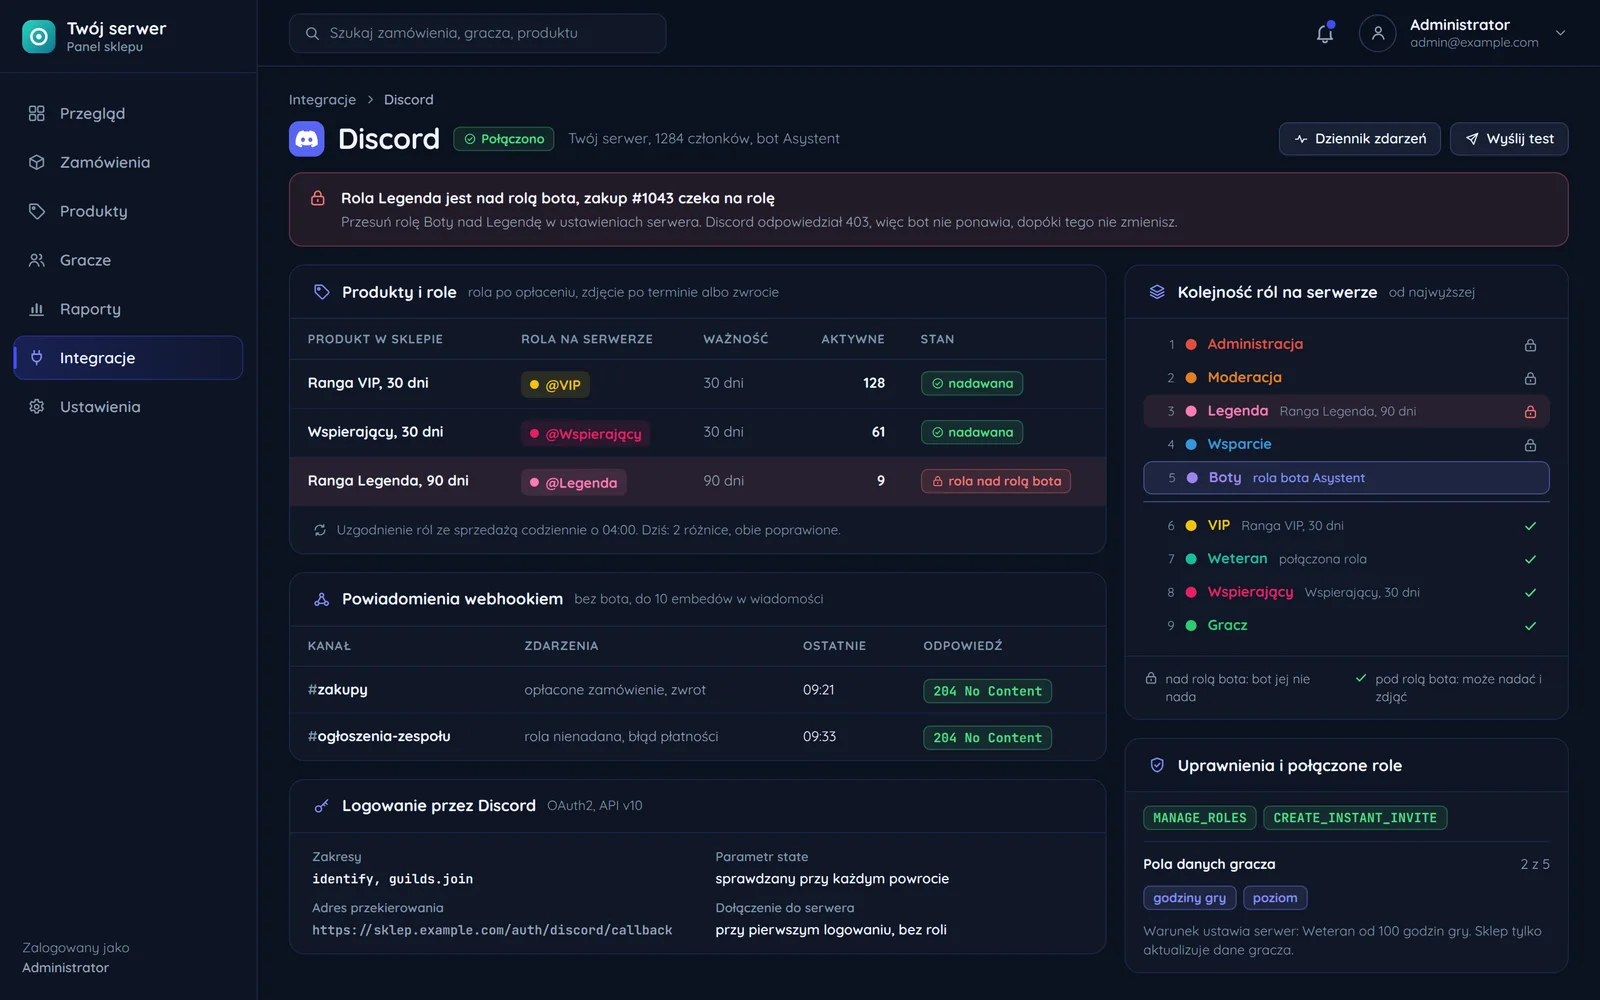Click the lock icon in the warning banner
This screenshot has height=1000, width=1600.
(318, 198)
